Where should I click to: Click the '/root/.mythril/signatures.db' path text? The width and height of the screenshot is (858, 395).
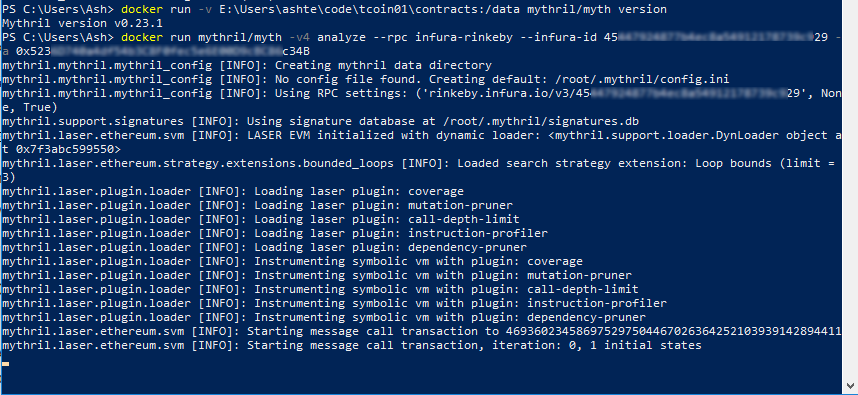pyautogui.click(x=541, y=121)
